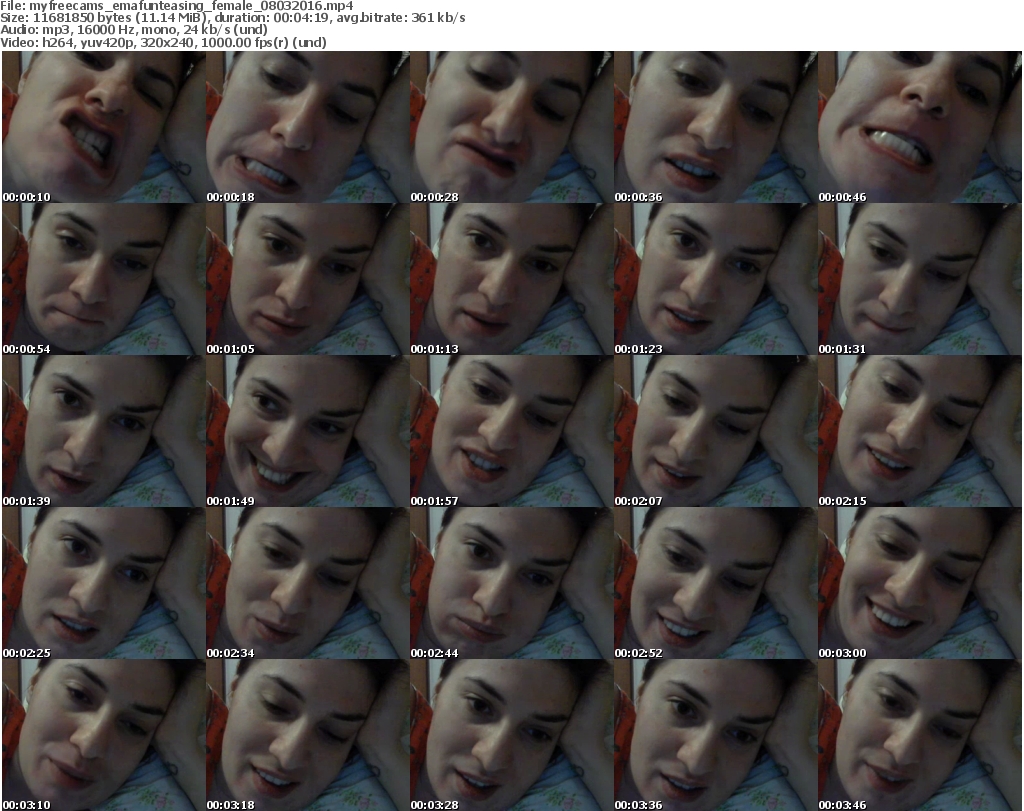Open the frame stamped 00:01:05
1024x811 pixels.
308,279
